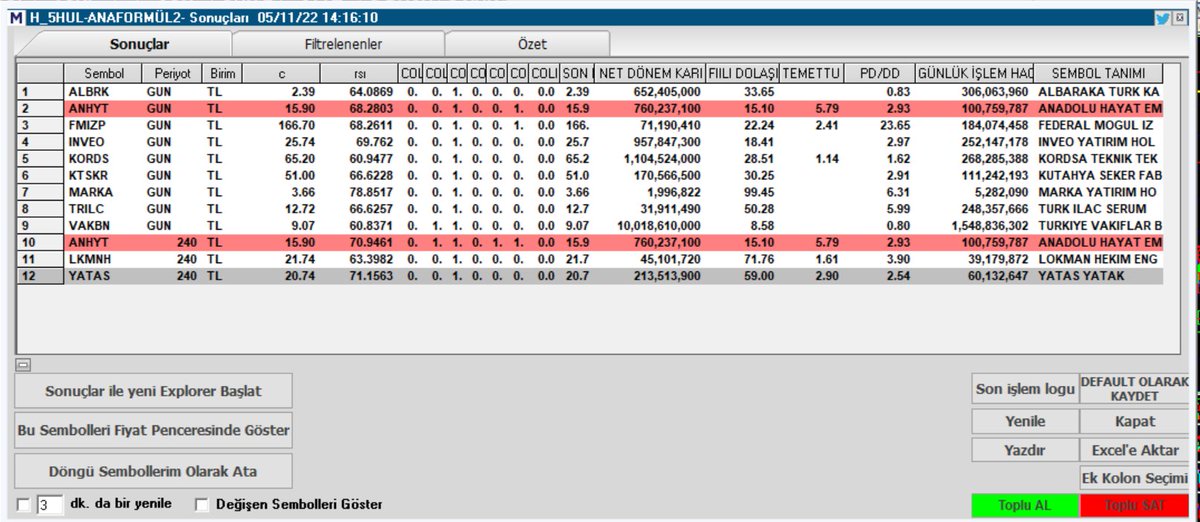Click the Yazdır button
The width and height of the screenshot is (1200, 522).
[1025, 450]
